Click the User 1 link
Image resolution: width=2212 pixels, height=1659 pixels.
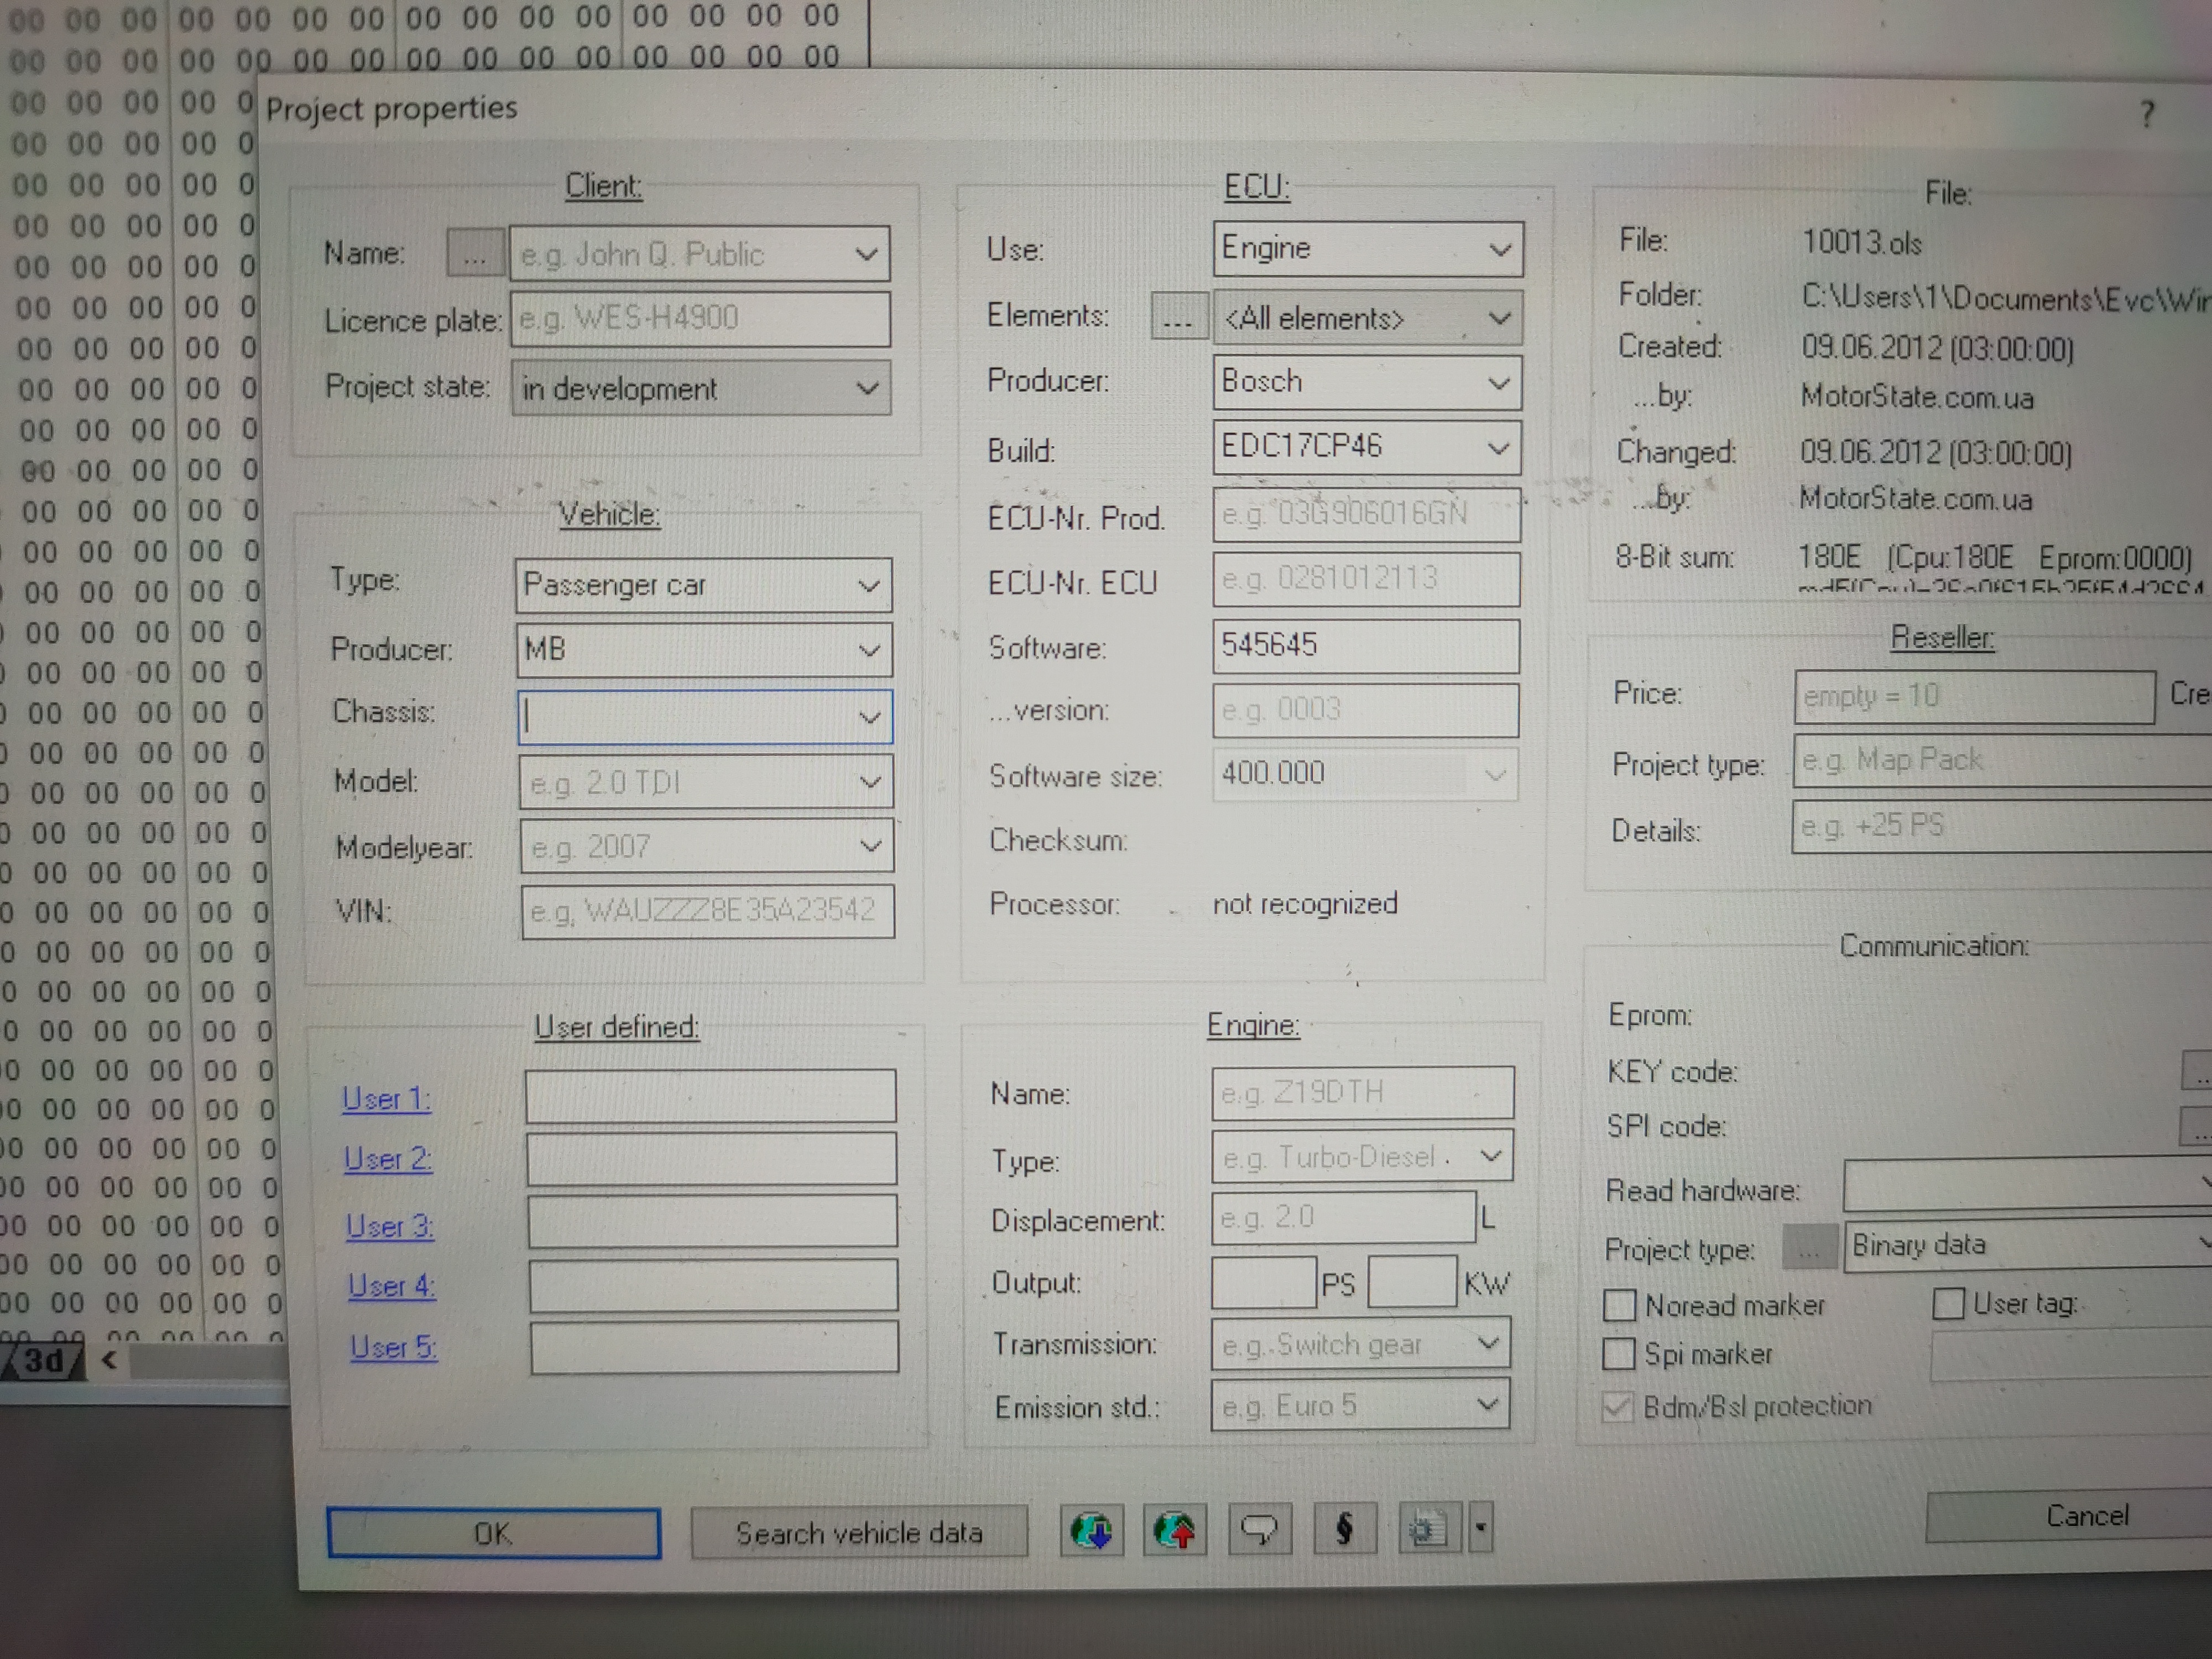[x=386, y=1099]
